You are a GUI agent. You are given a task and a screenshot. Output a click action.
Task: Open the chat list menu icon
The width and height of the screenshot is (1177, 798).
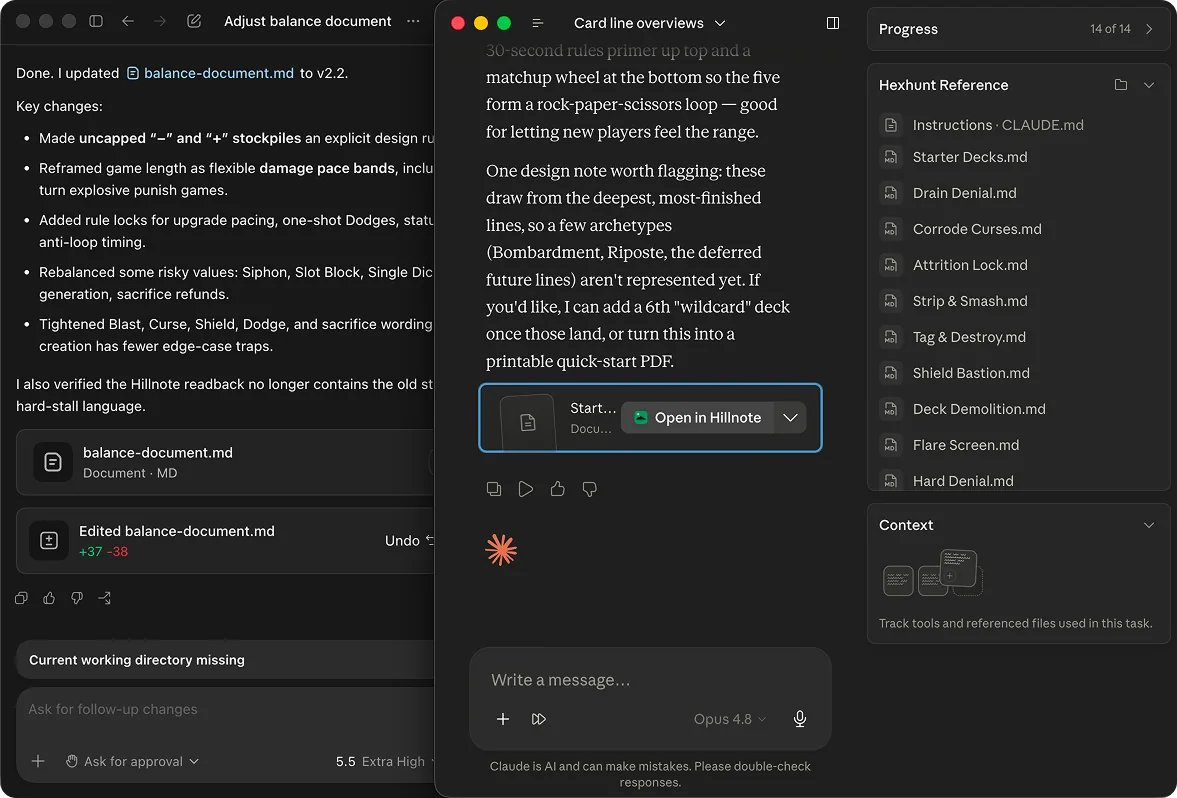pos(537,23)
